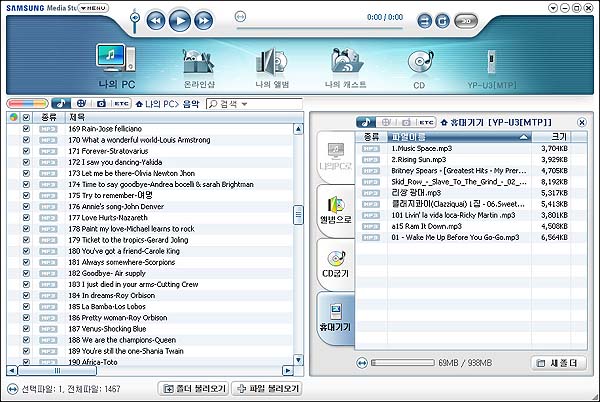Toggle the select-all checkbox in header
The width and height of the screenshot is (600, 402).
coord(26,117)
